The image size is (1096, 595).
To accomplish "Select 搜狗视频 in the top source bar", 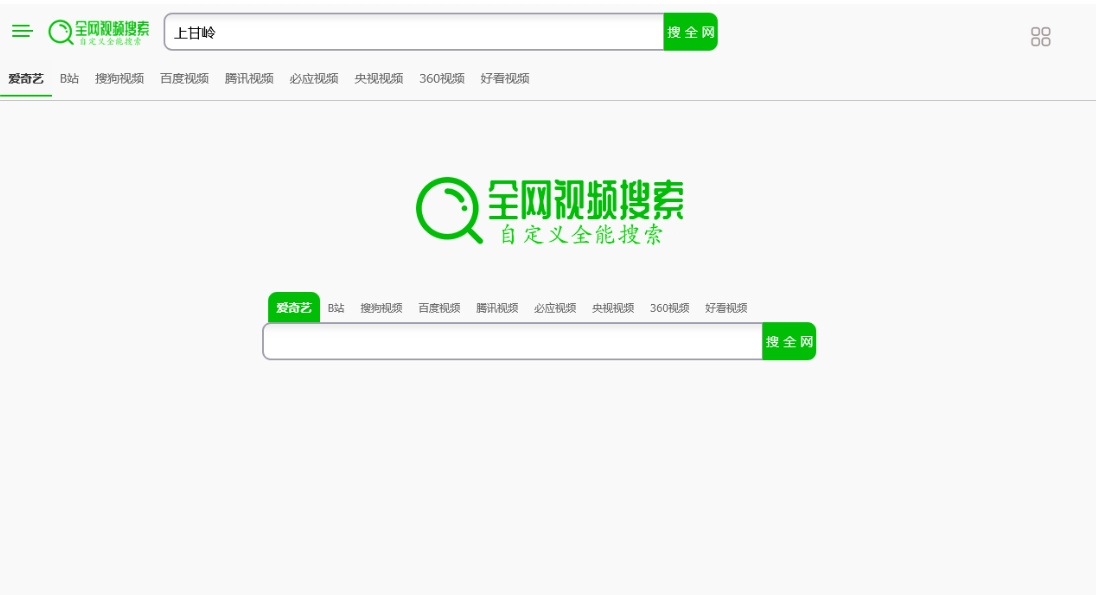I will coord(121,78).
